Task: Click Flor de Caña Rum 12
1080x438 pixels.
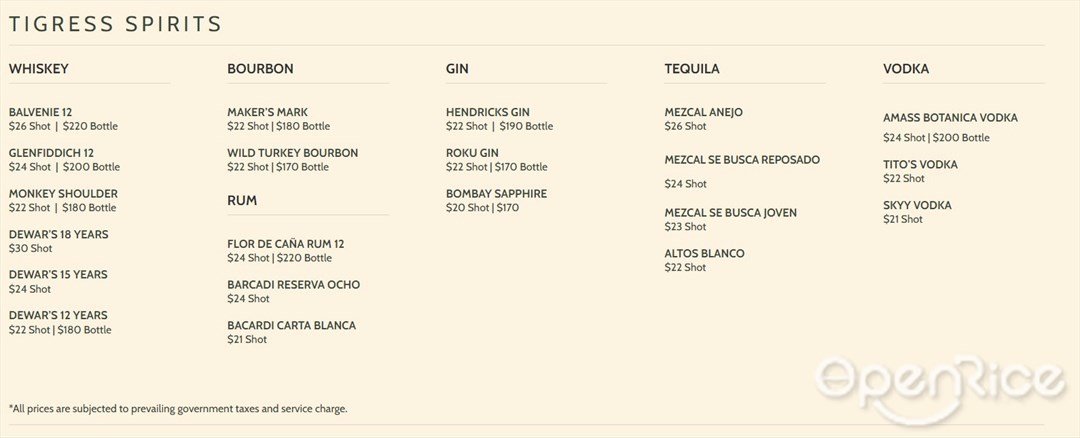Action: [x=286, y=244]
